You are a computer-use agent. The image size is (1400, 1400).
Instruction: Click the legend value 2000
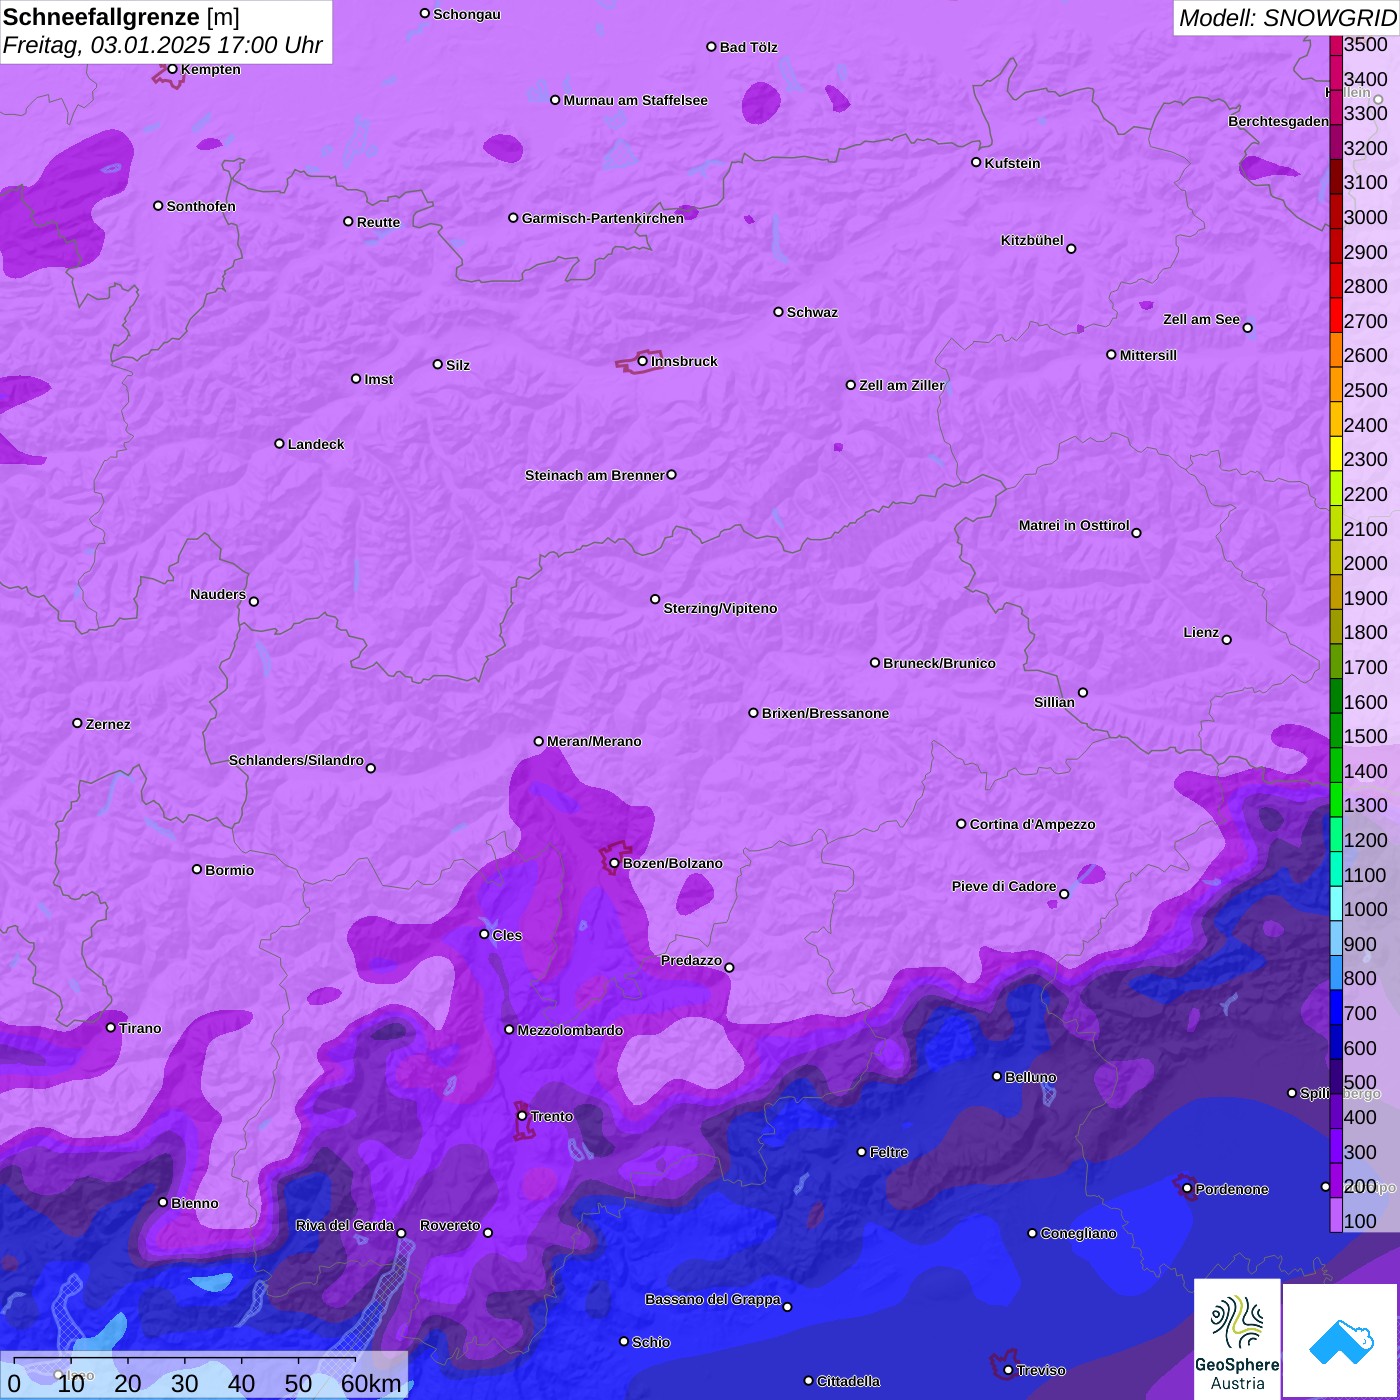pos(1365,563)
